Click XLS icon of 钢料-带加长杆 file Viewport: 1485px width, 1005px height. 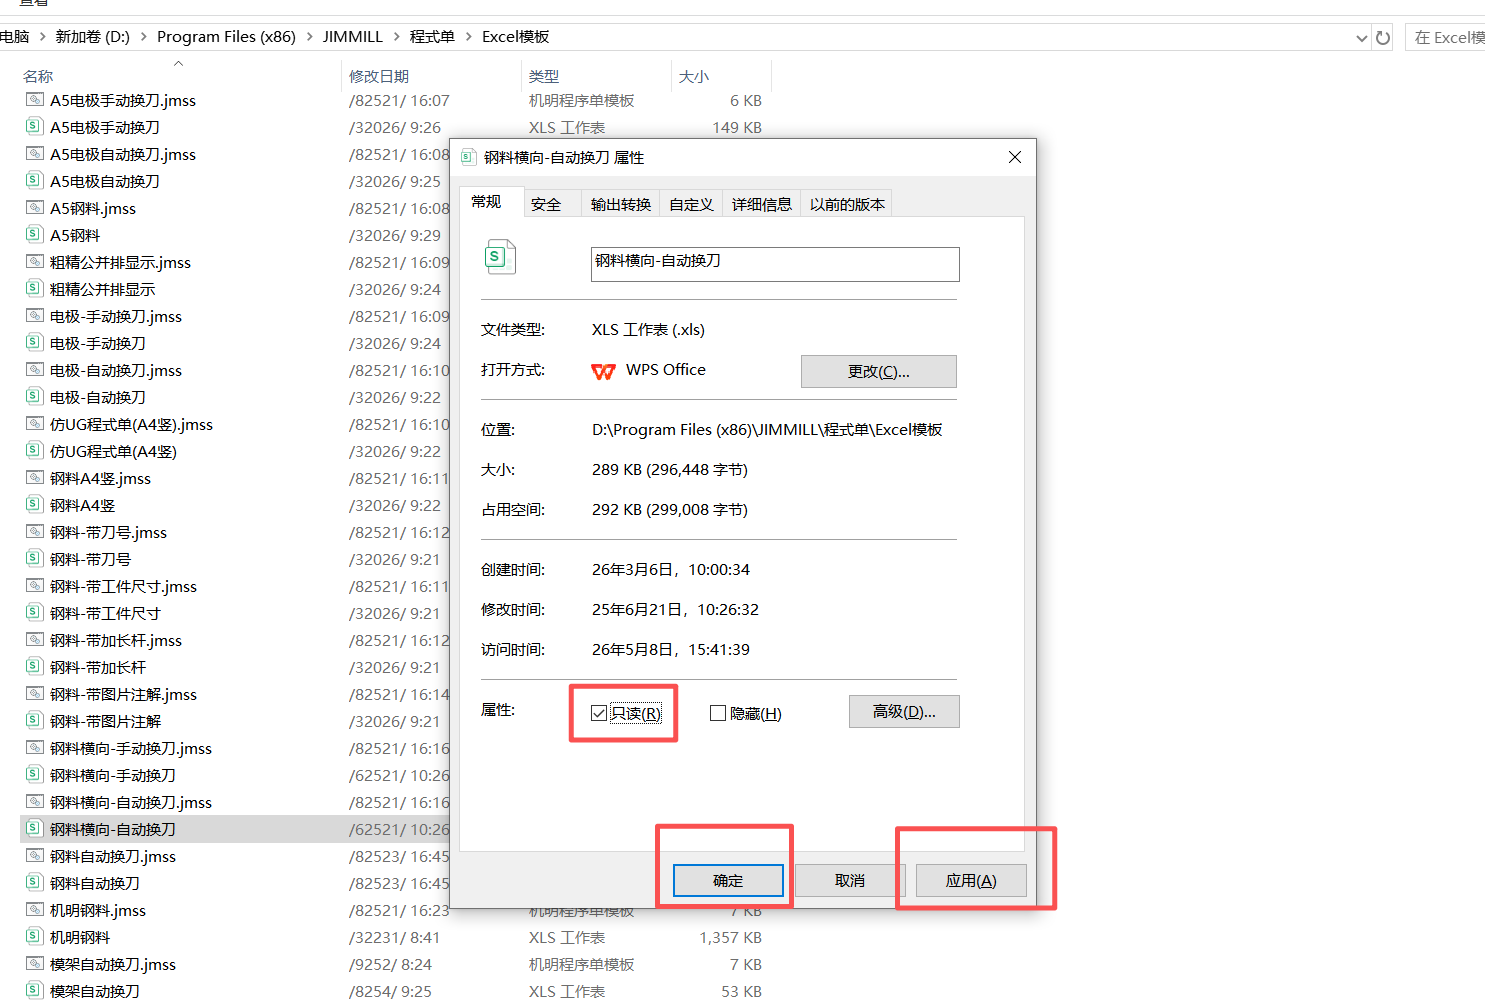click(35, 667)
